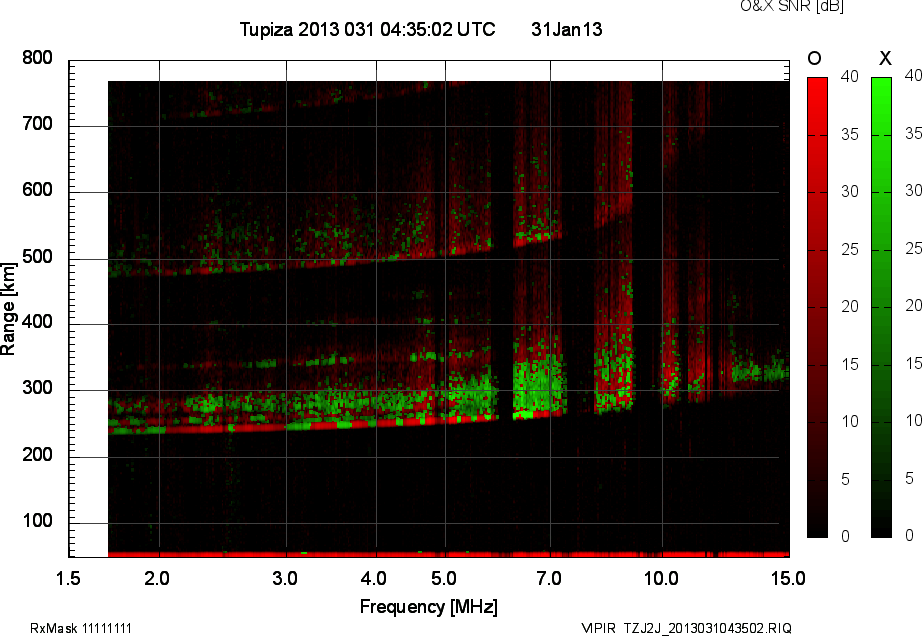Image resolution: width=922 pixels, height=636 pixels.
Task: Select the 'Frequency [MHz]' axis label
Action: [428, 606]
